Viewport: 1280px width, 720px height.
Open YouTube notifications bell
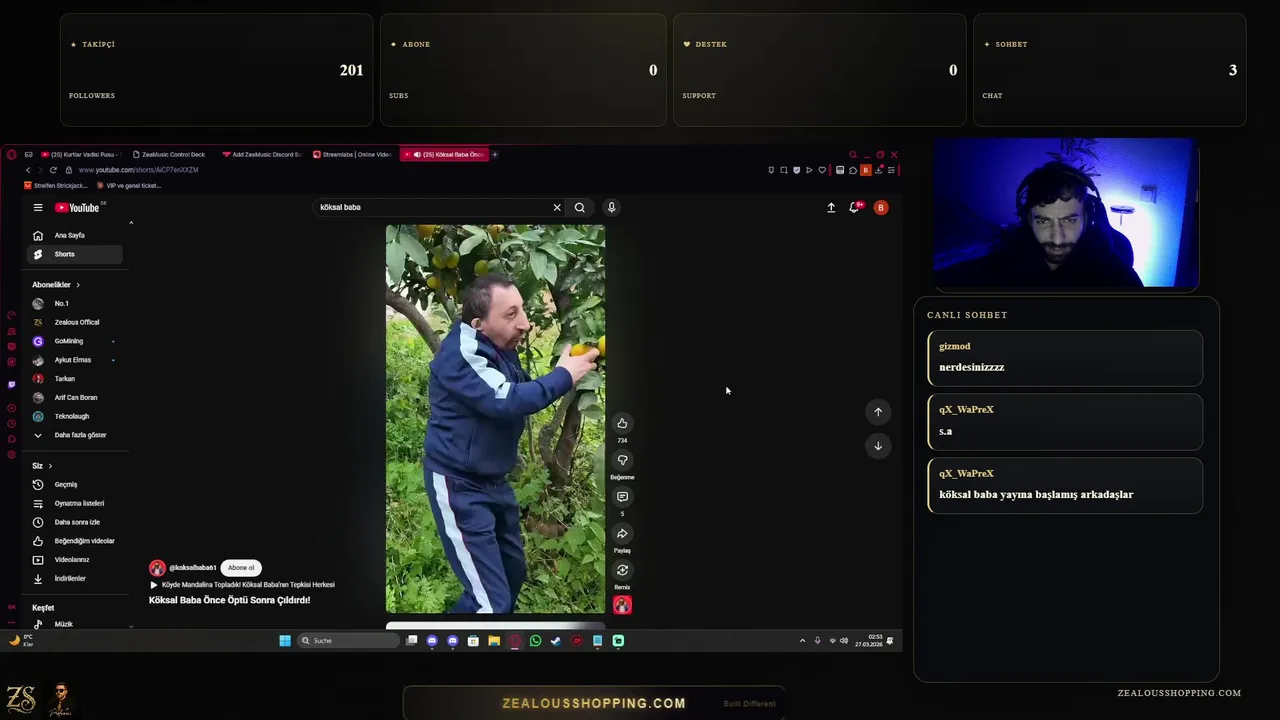click(855, 207)
